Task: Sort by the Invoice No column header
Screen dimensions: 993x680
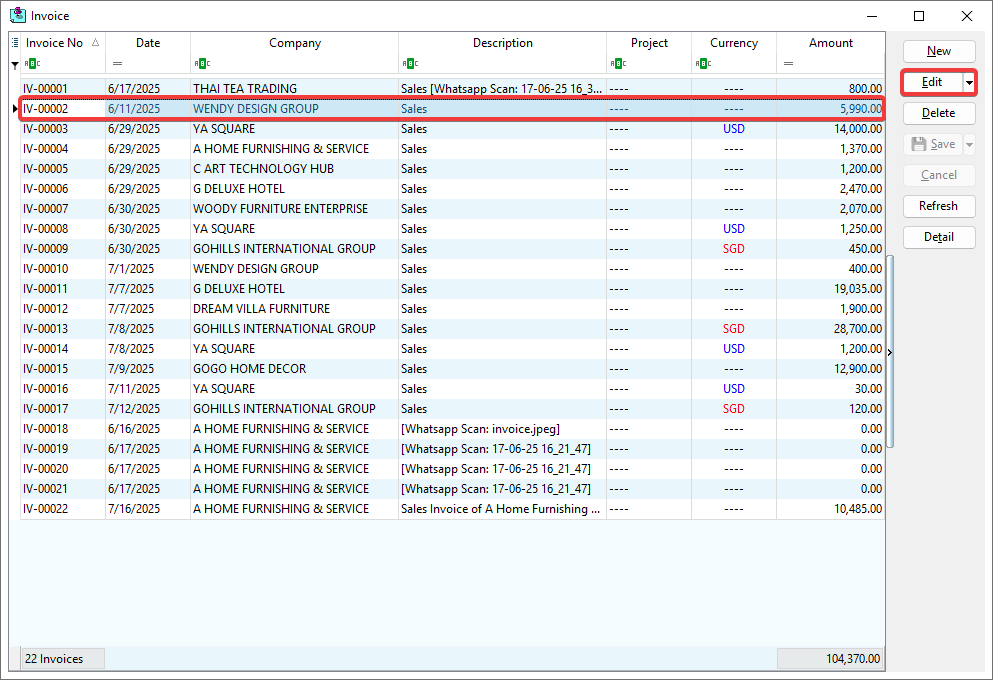Action: pos(55,43)
